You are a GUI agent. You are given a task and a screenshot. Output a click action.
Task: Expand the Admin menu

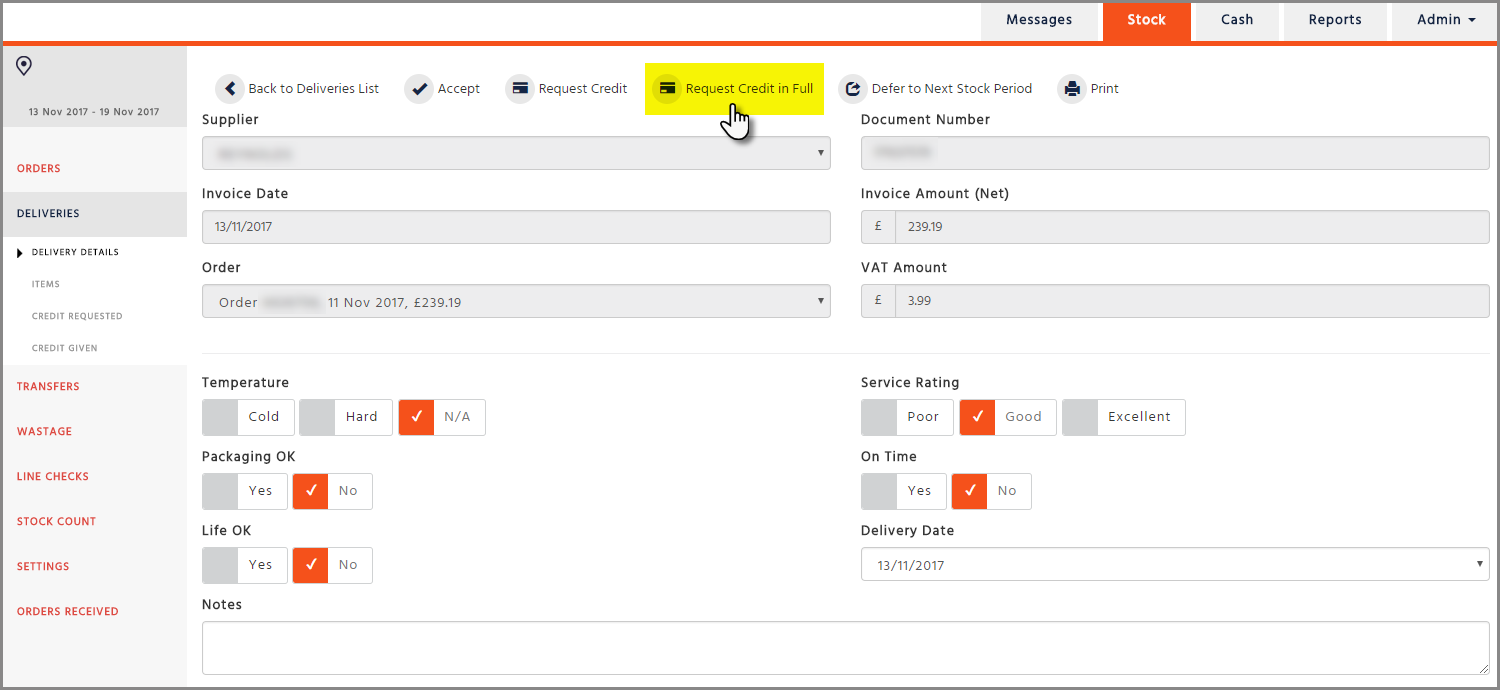click(x=1446, y=20)
